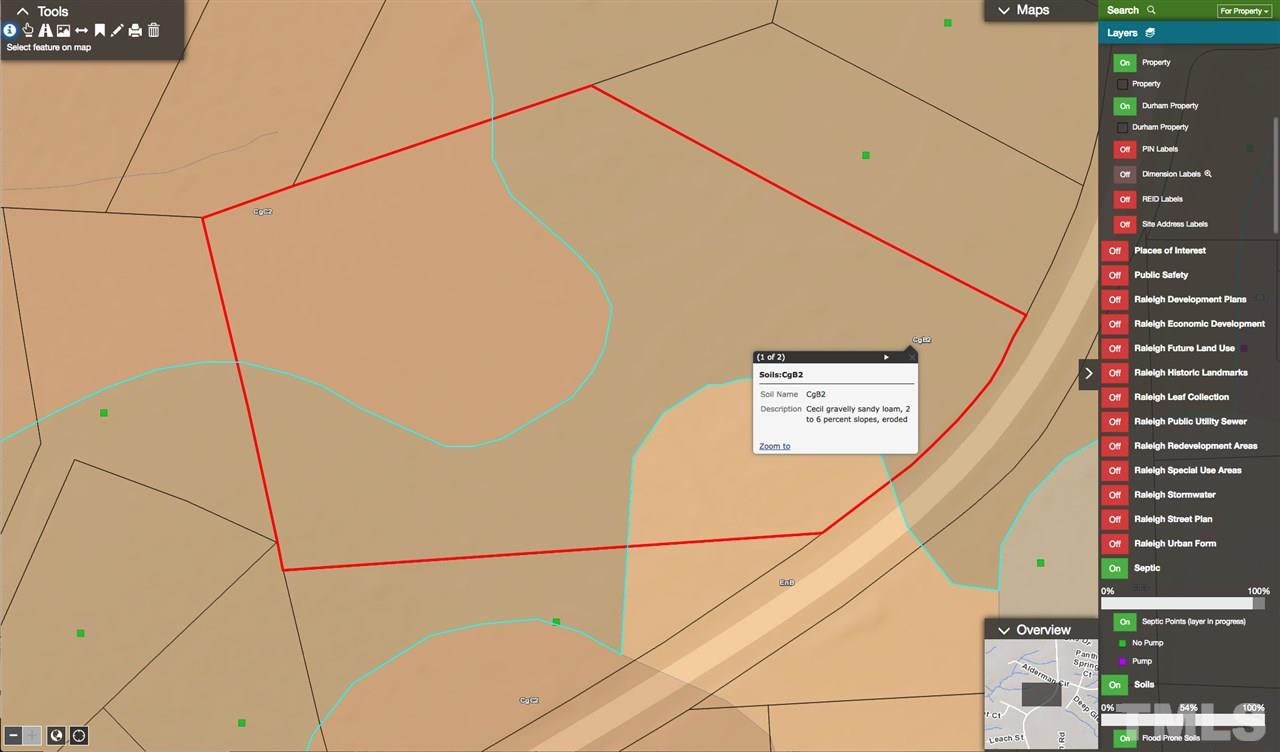Collapse the Tools panel chevron
The height and width of the screenshot is (752, 1280).
23,11
